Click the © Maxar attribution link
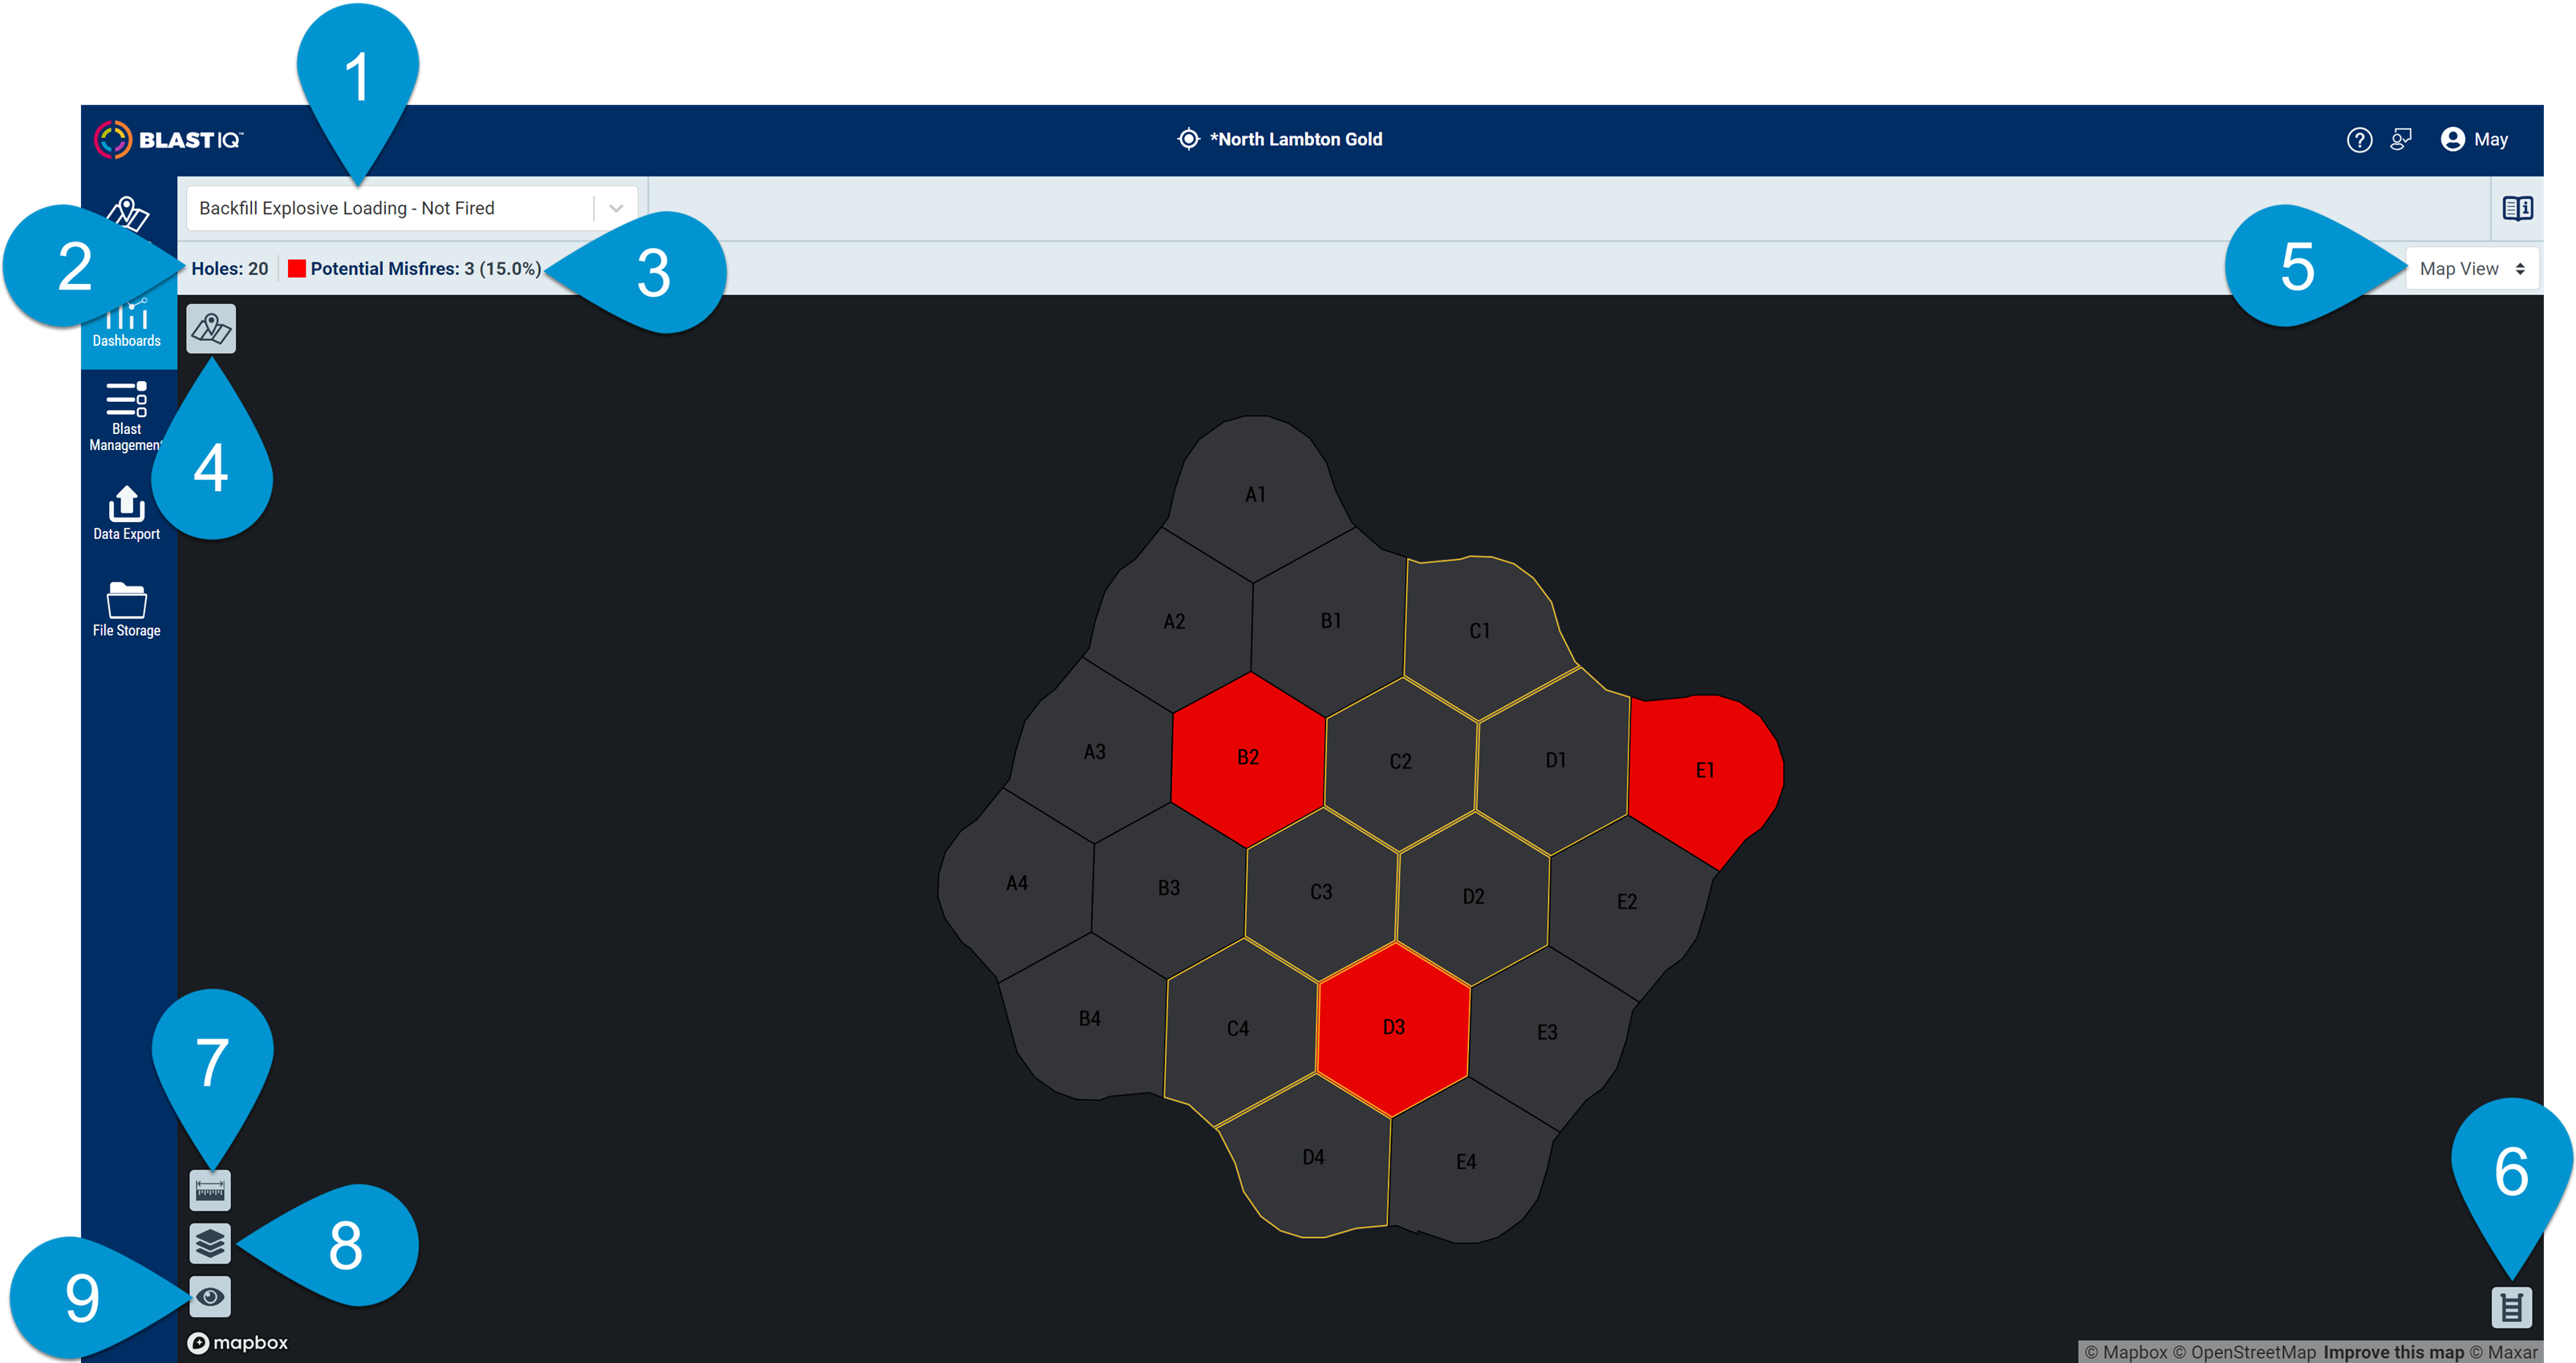Image resolution: width=2576 pixels, height=1363 pixels. [2503, 1352]
